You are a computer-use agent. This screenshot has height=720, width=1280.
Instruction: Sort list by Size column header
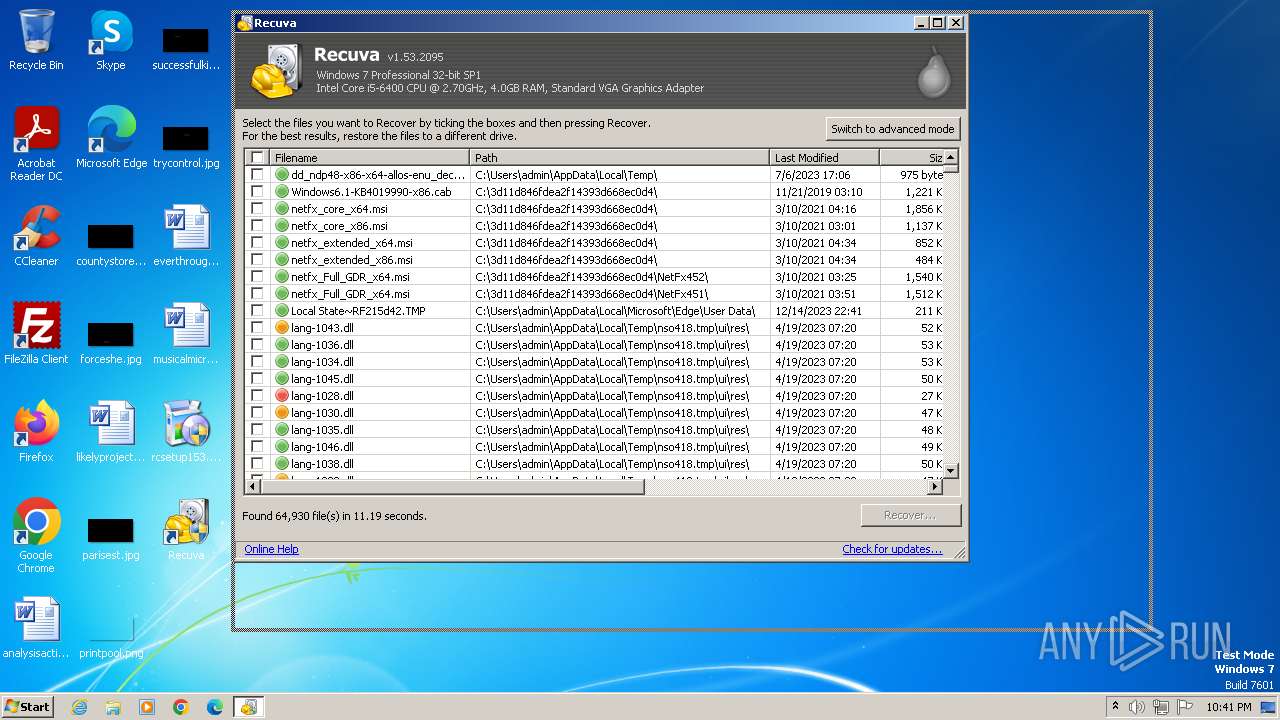(x=911, y=158)
